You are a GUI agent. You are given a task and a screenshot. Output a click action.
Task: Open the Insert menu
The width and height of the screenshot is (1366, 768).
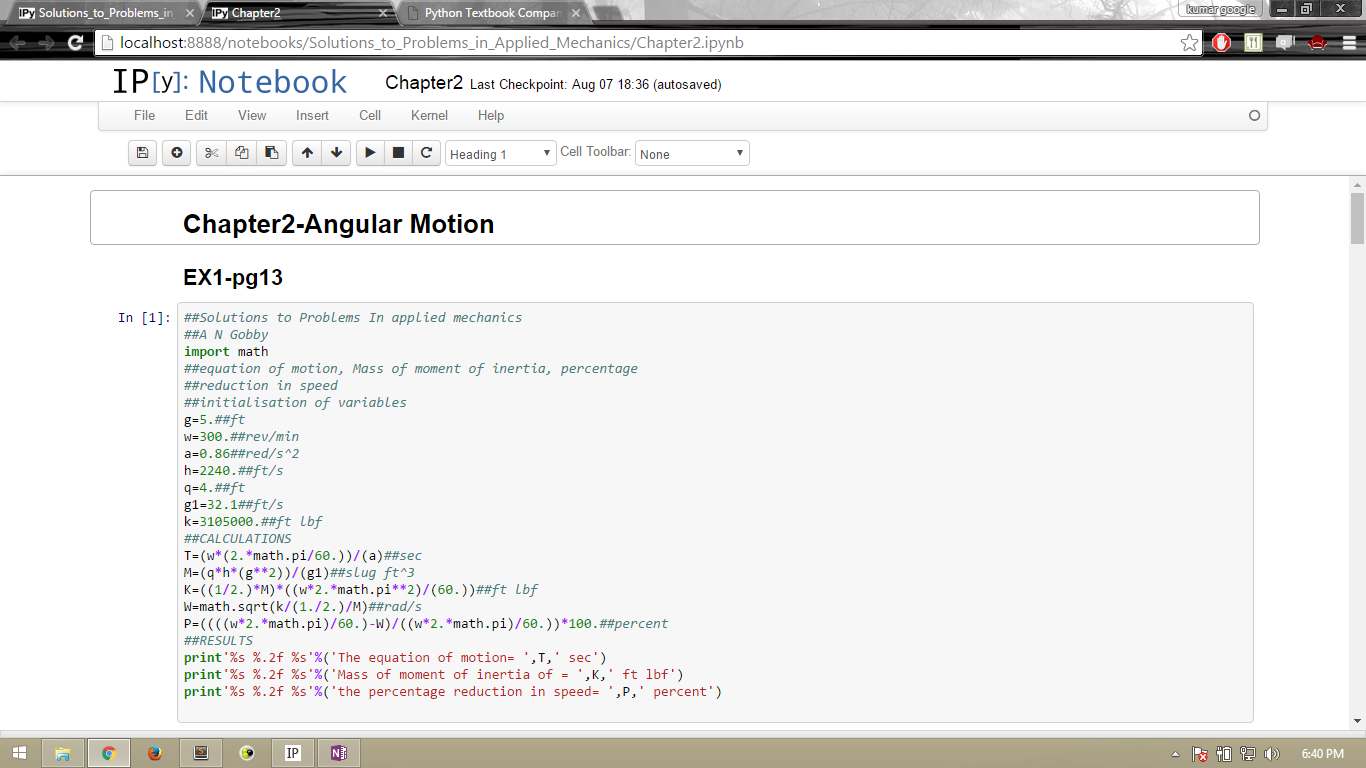(312, 115)
